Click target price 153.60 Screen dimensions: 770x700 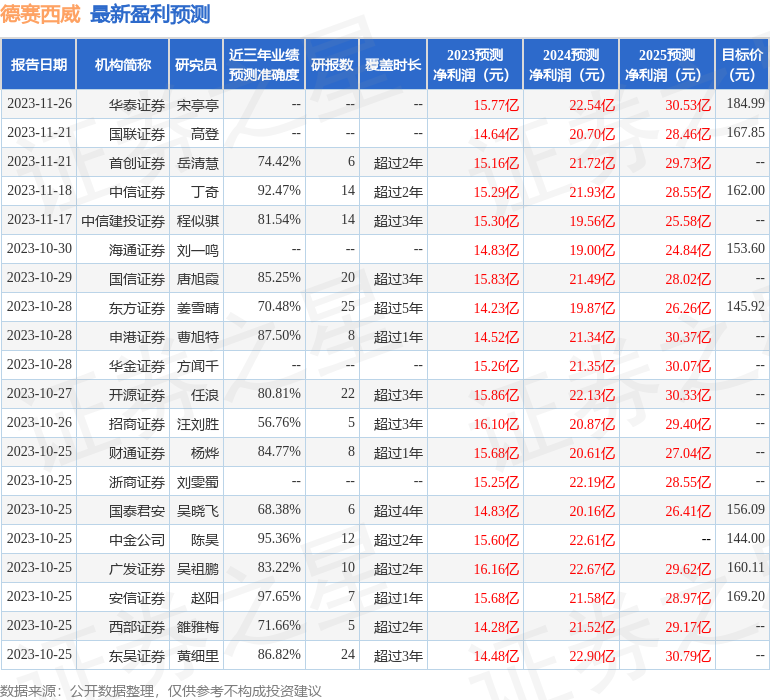(745, 249)
